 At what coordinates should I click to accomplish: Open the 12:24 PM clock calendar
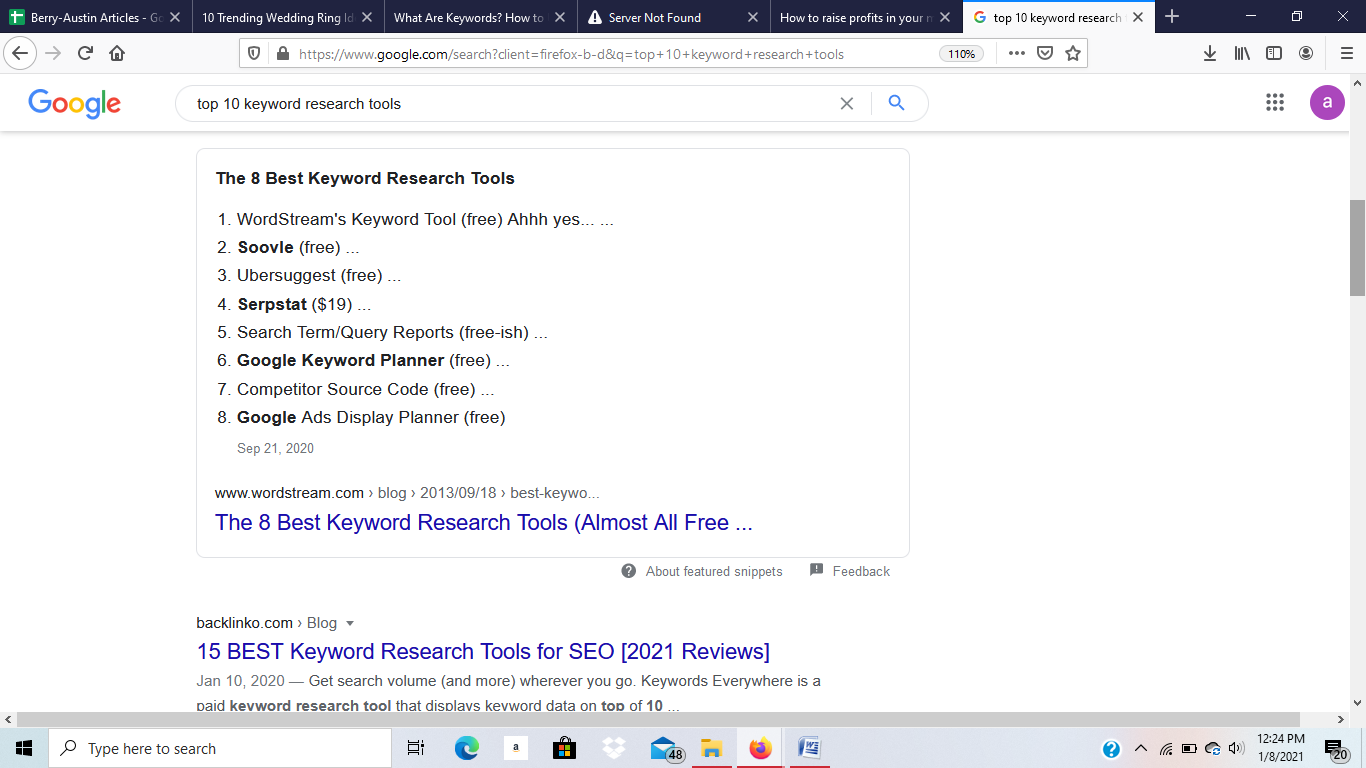coord(1280,748)
